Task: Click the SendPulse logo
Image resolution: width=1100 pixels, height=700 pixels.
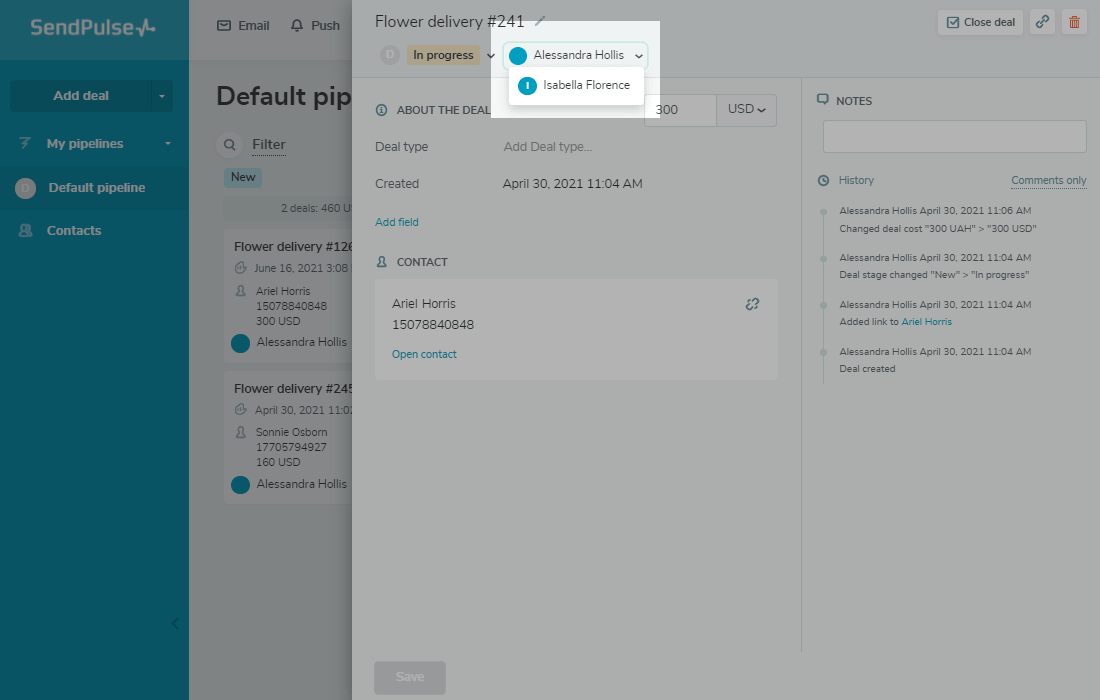Action: (93, 28)
